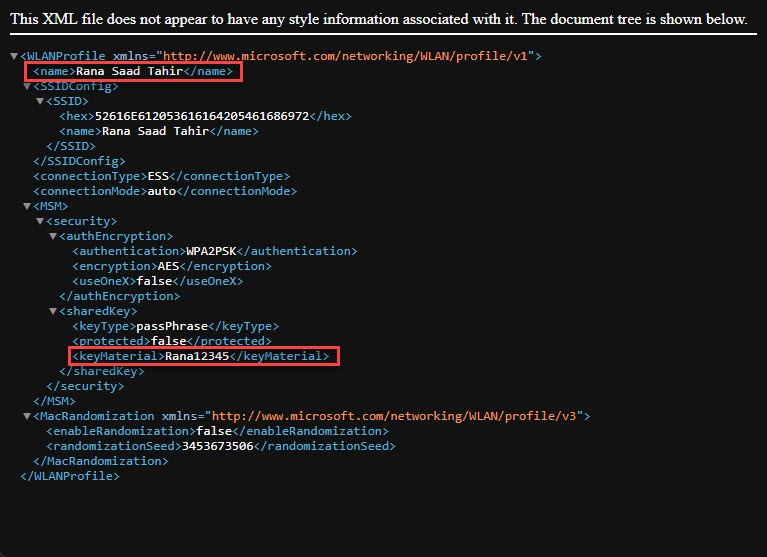Click the useOneX false line
Screen dimensions: 767x557
158,281
